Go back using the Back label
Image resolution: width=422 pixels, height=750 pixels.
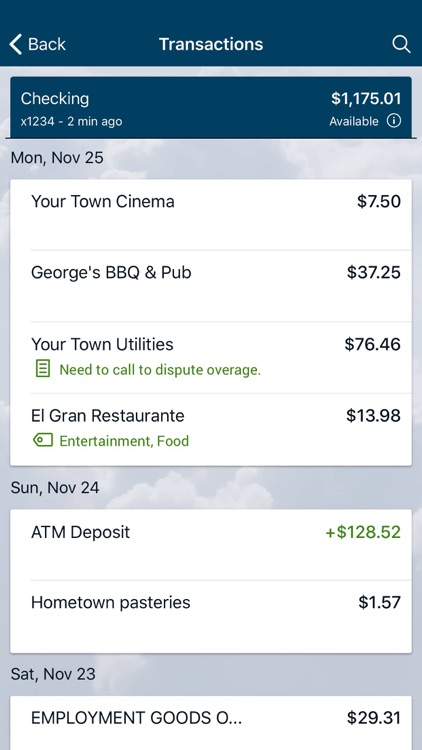47,44
